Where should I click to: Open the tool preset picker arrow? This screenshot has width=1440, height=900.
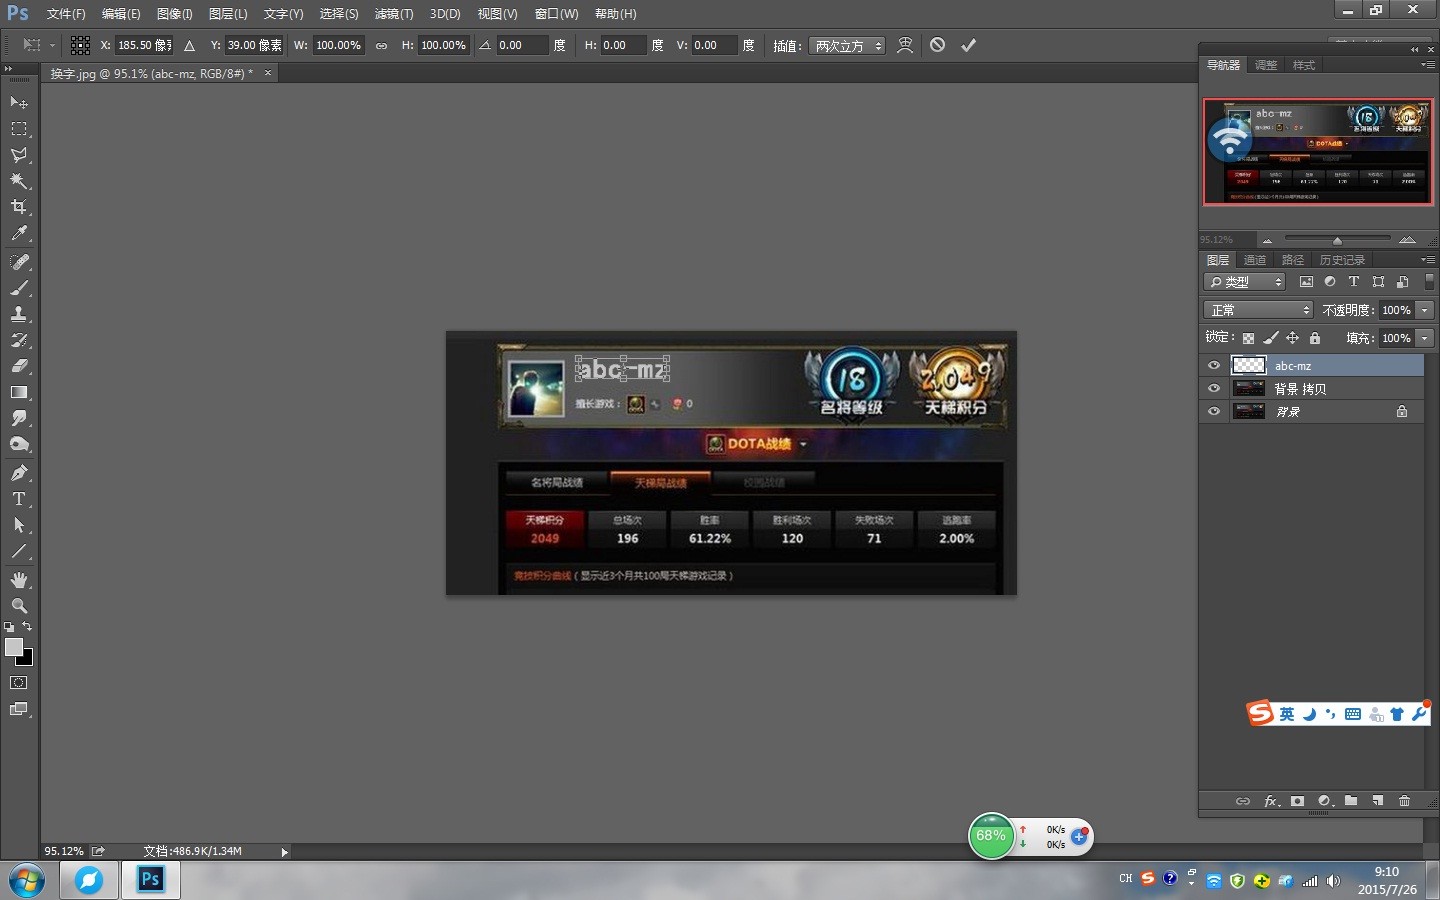point(52,45)
